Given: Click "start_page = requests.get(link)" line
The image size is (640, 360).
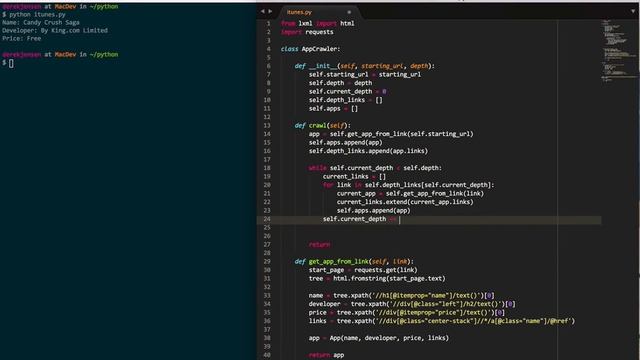Looking at the screenshot, I should (363, 270).
